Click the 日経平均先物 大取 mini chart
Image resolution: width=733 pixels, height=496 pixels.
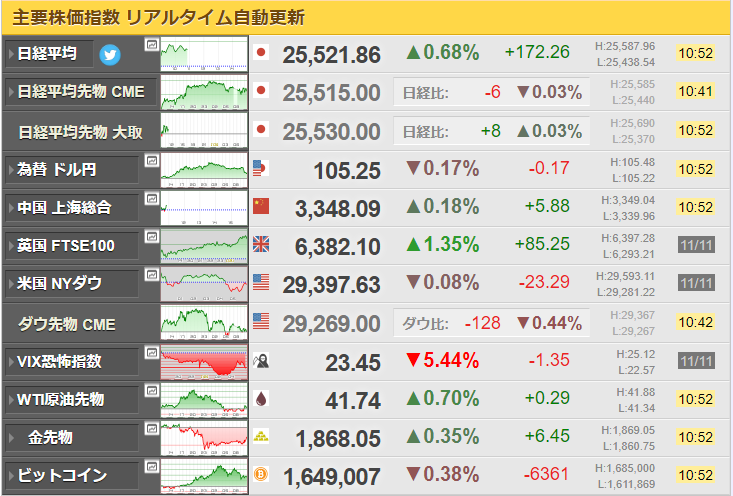pos(204,130)
